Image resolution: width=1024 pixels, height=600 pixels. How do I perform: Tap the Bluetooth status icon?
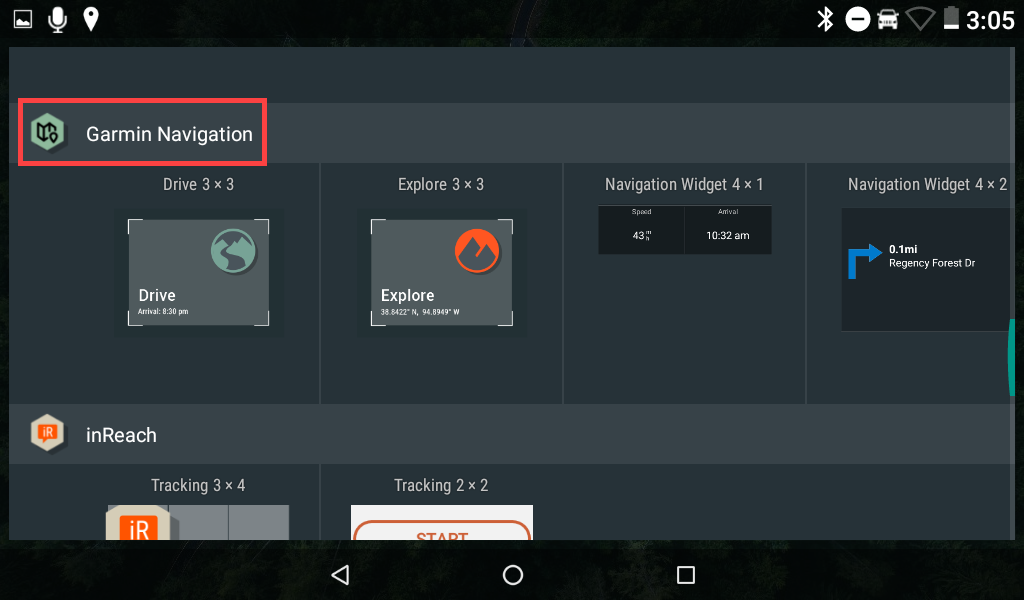click(x=825, y=20)
